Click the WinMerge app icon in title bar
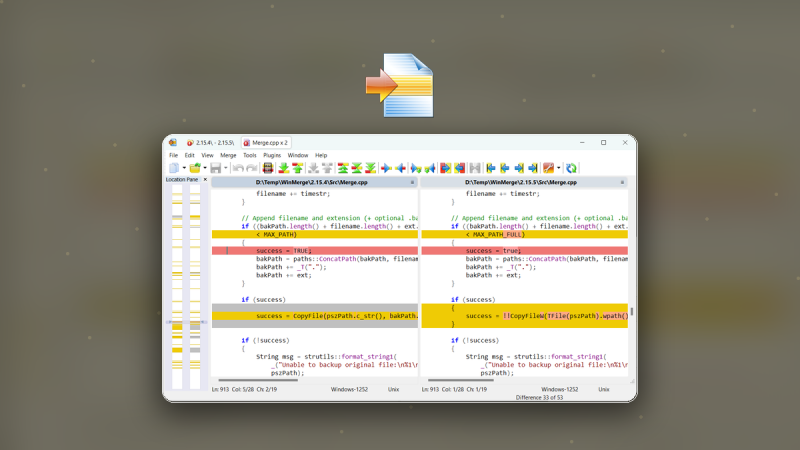Viewport: 800px width, 450px height. pyautogui.click(x=173, y=142)
